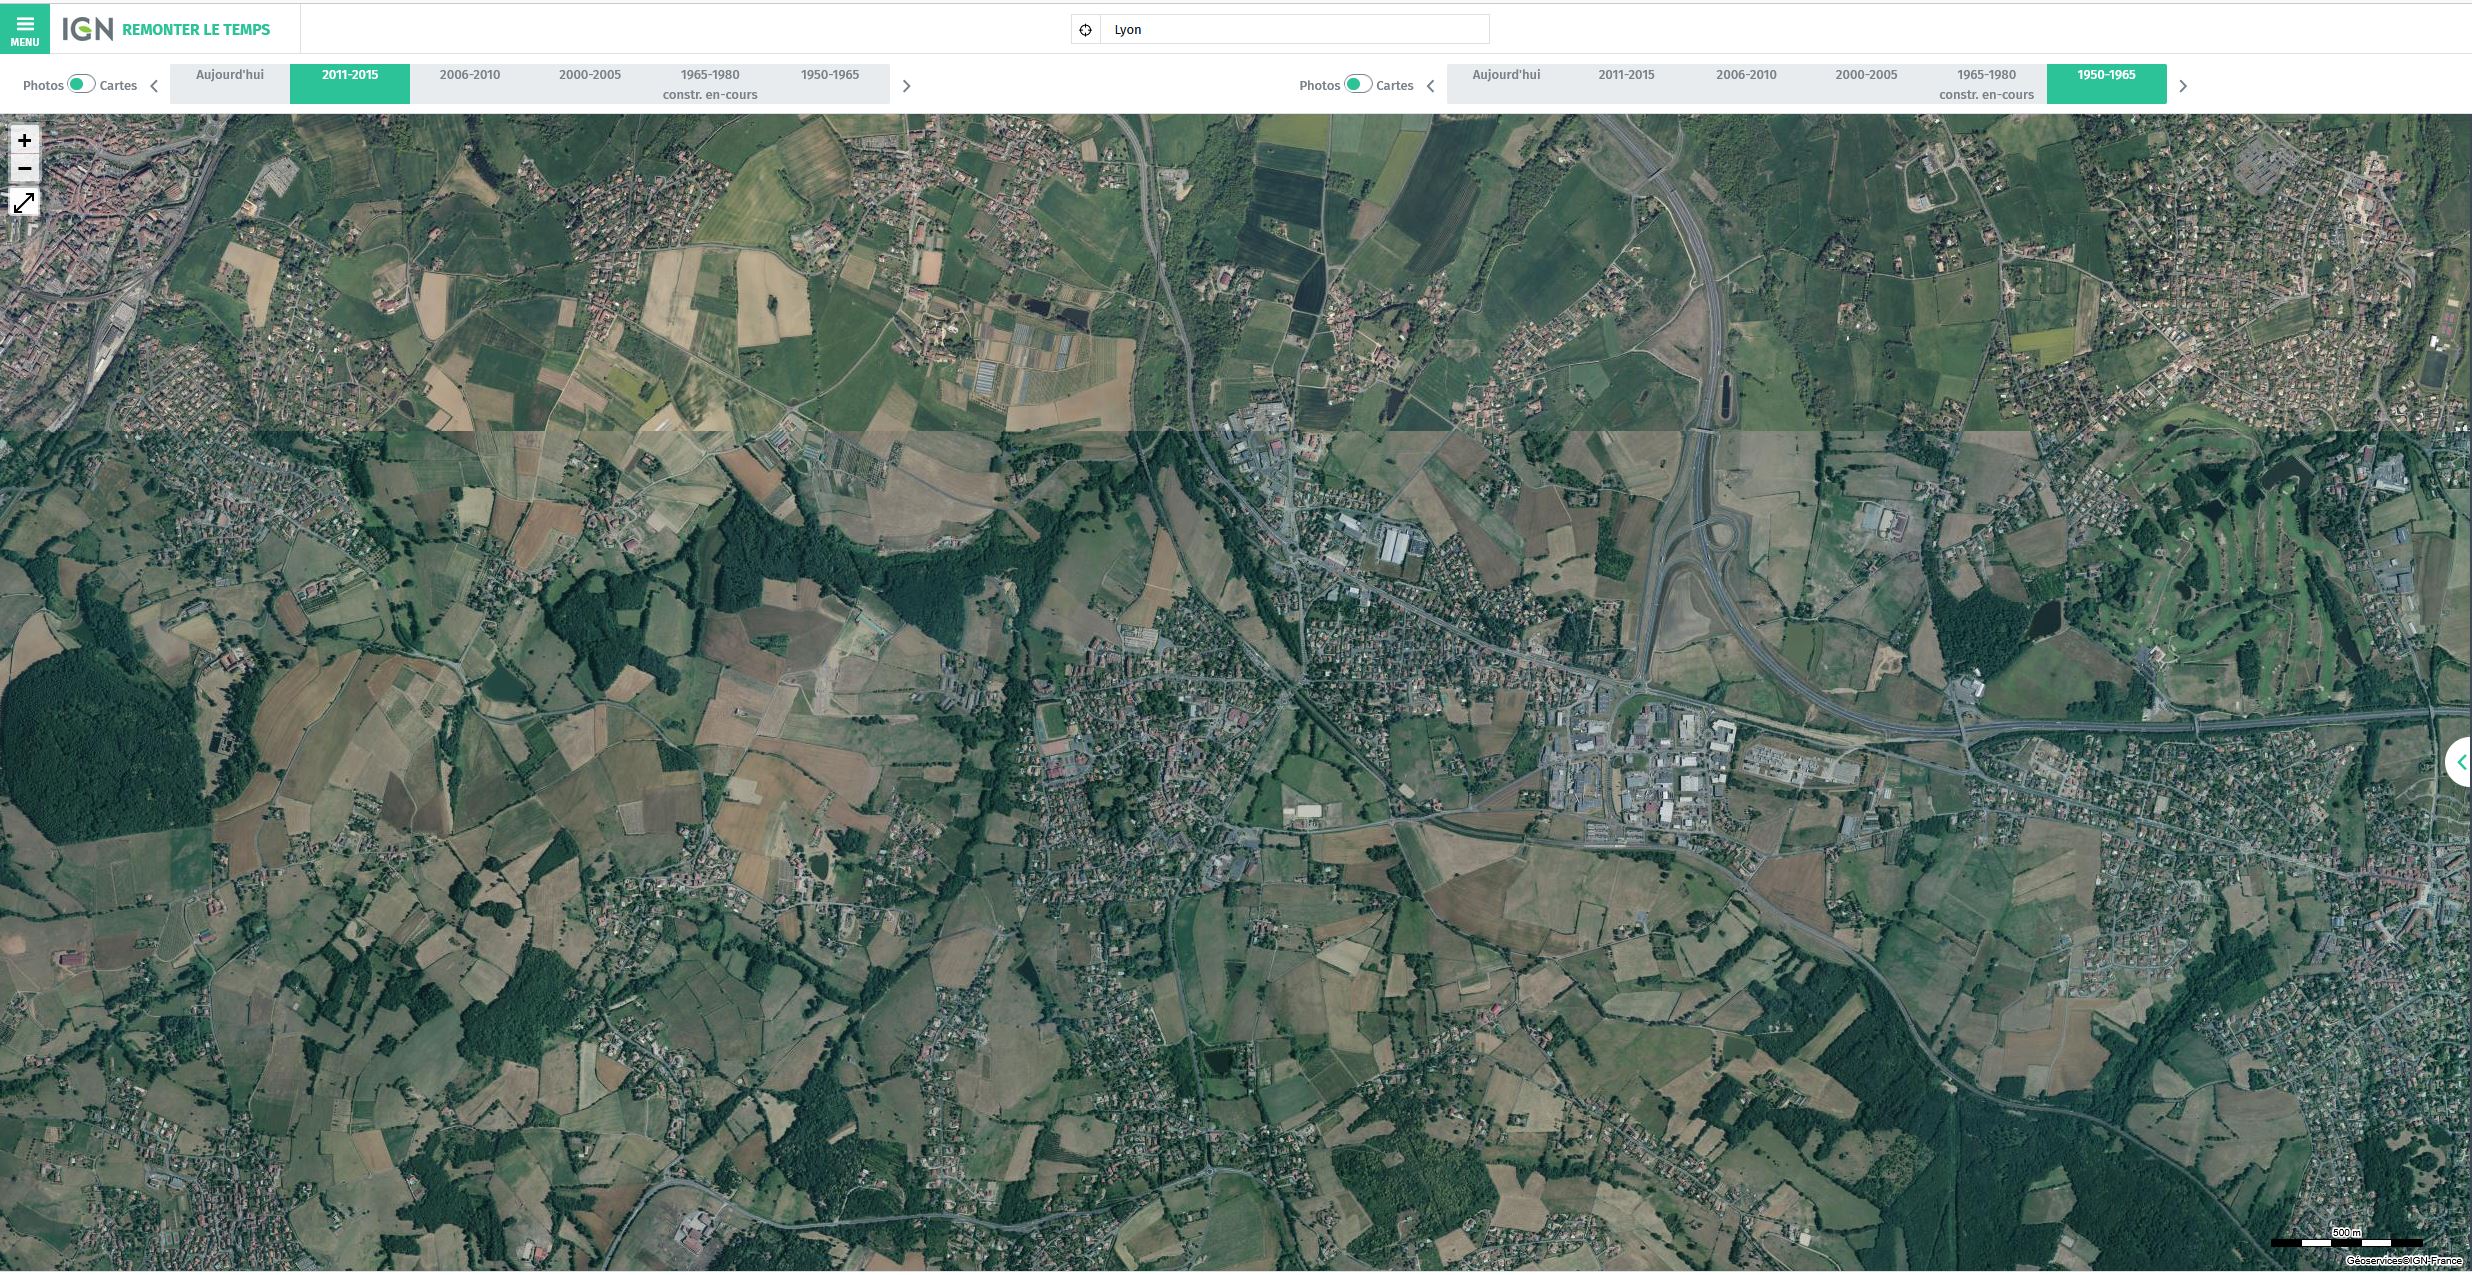Select 1965-1980 constr. en-cours on right timeline
The height and width of the screenshot is (1275, 2472).
(x=1986, y=84)
